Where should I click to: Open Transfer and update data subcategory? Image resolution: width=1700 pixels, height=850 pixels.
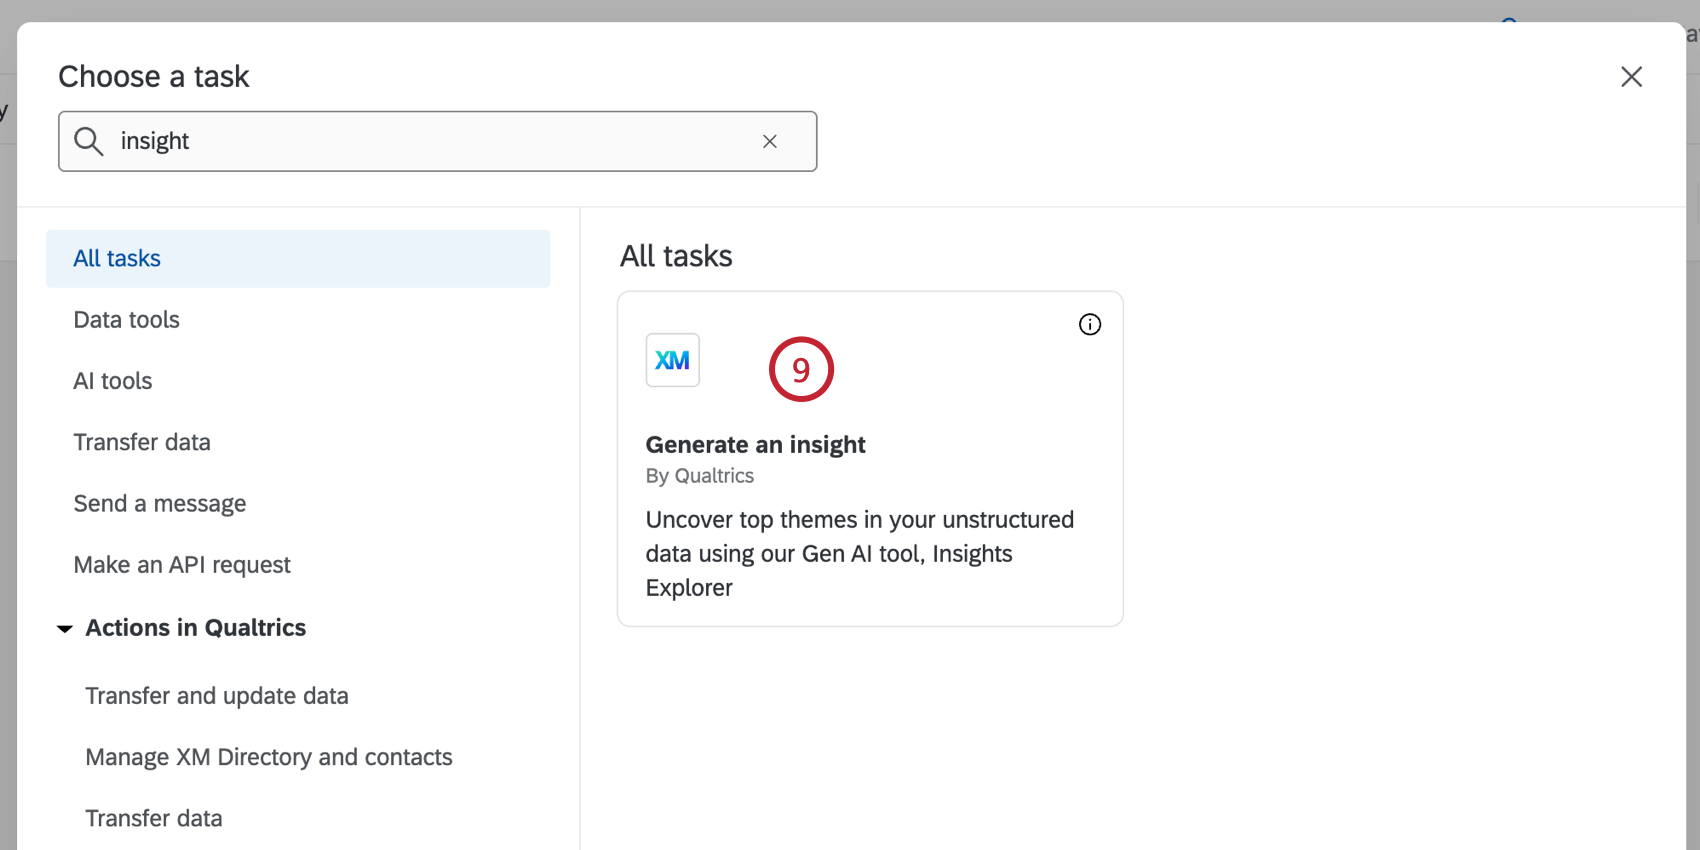coord(217,696)
